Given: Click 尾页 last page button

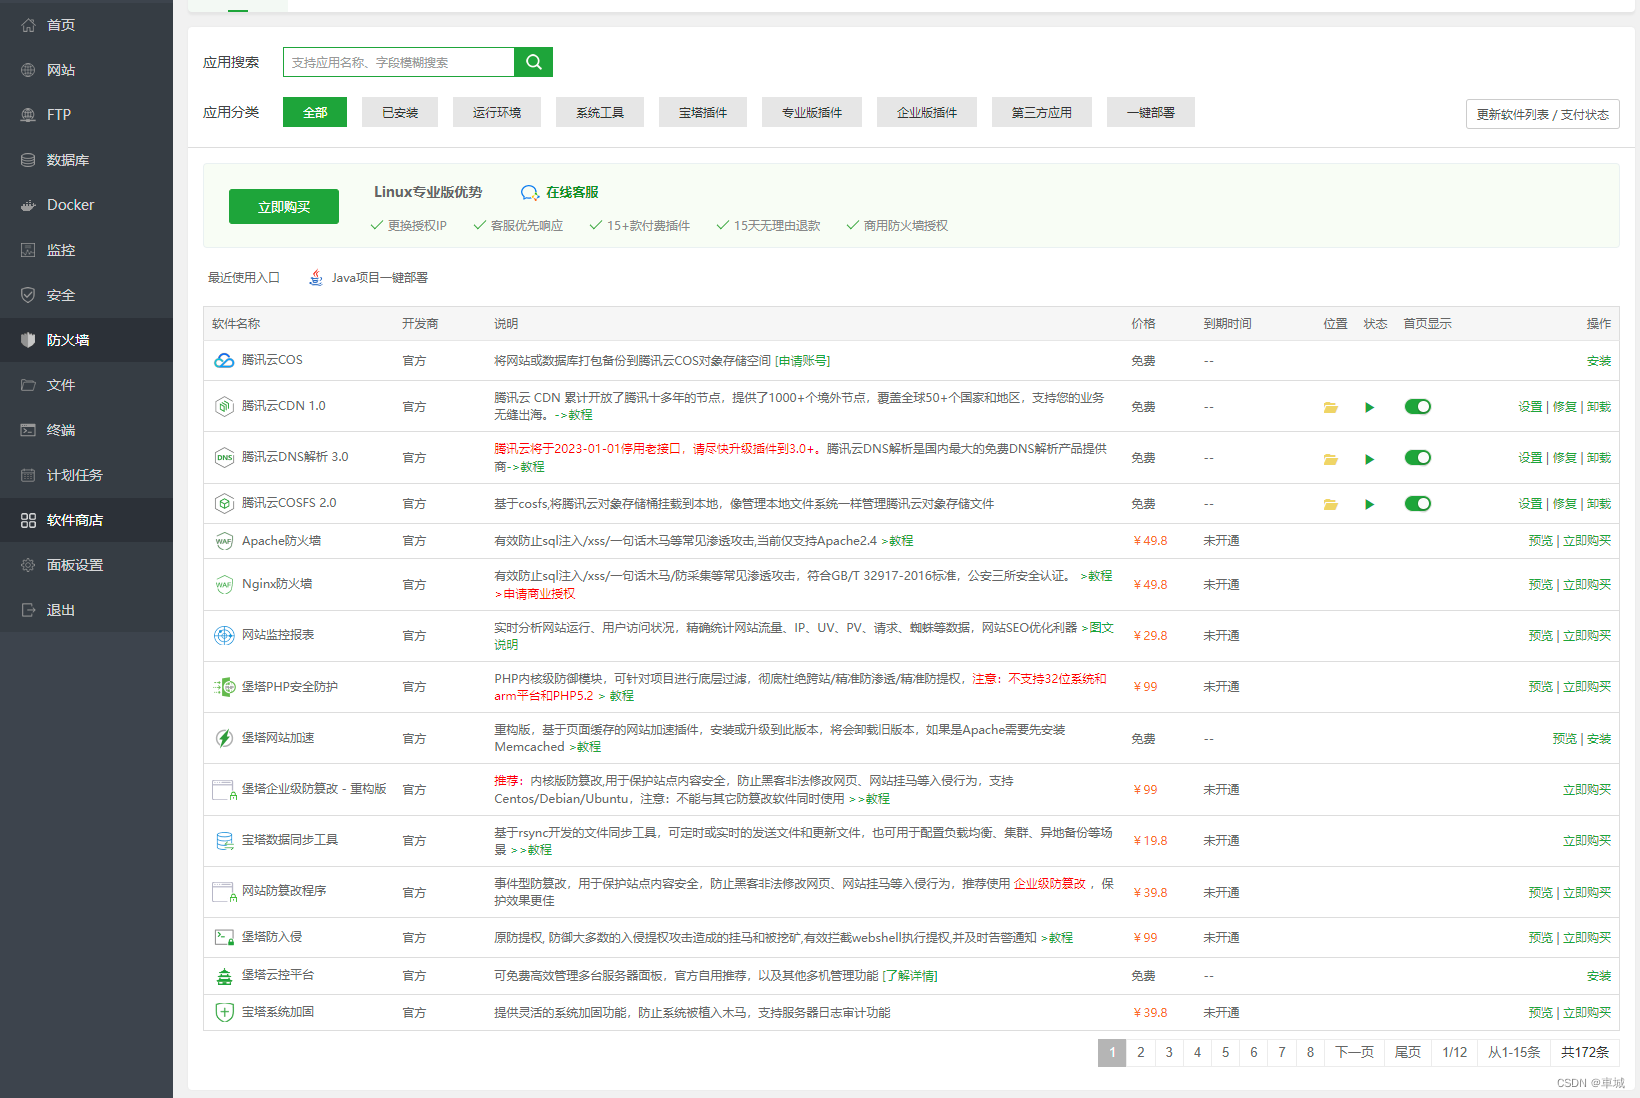Looking at the screenshot, I should (1408, 1052).
